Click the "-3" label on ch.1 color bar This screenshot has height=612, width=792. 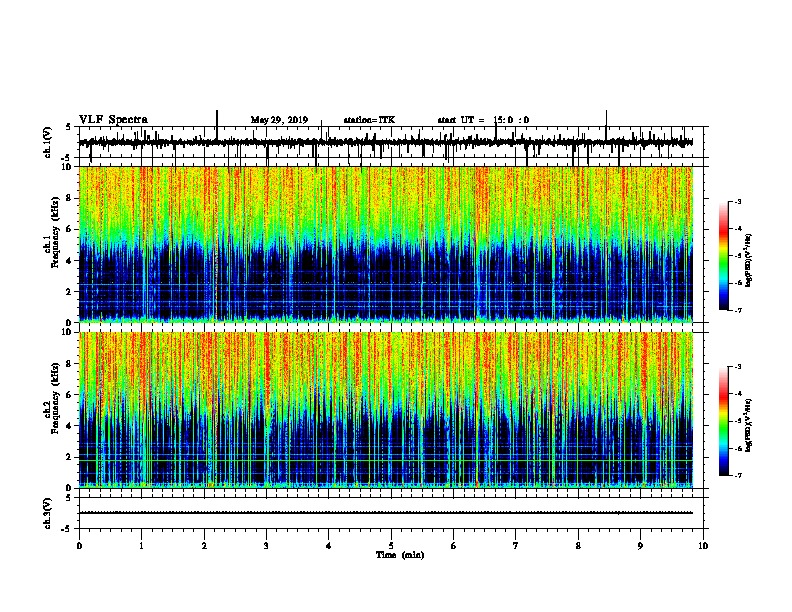738,201
